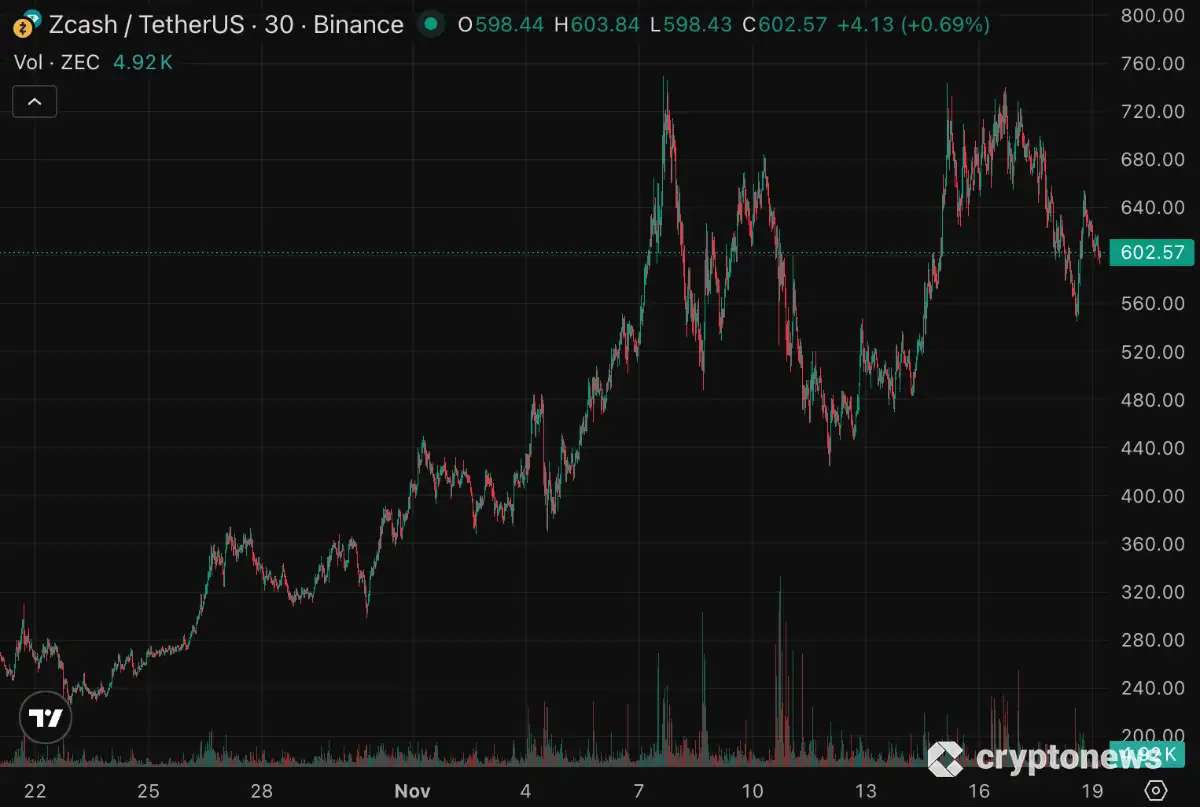
Task: Click the 800.00 price axis label
Action: 1152,15
